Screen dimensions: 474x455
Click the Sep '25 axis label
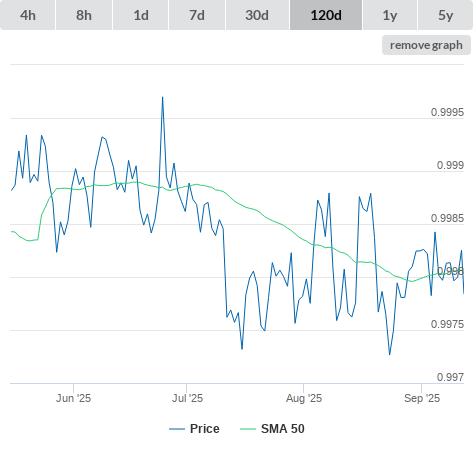[422, 398]
